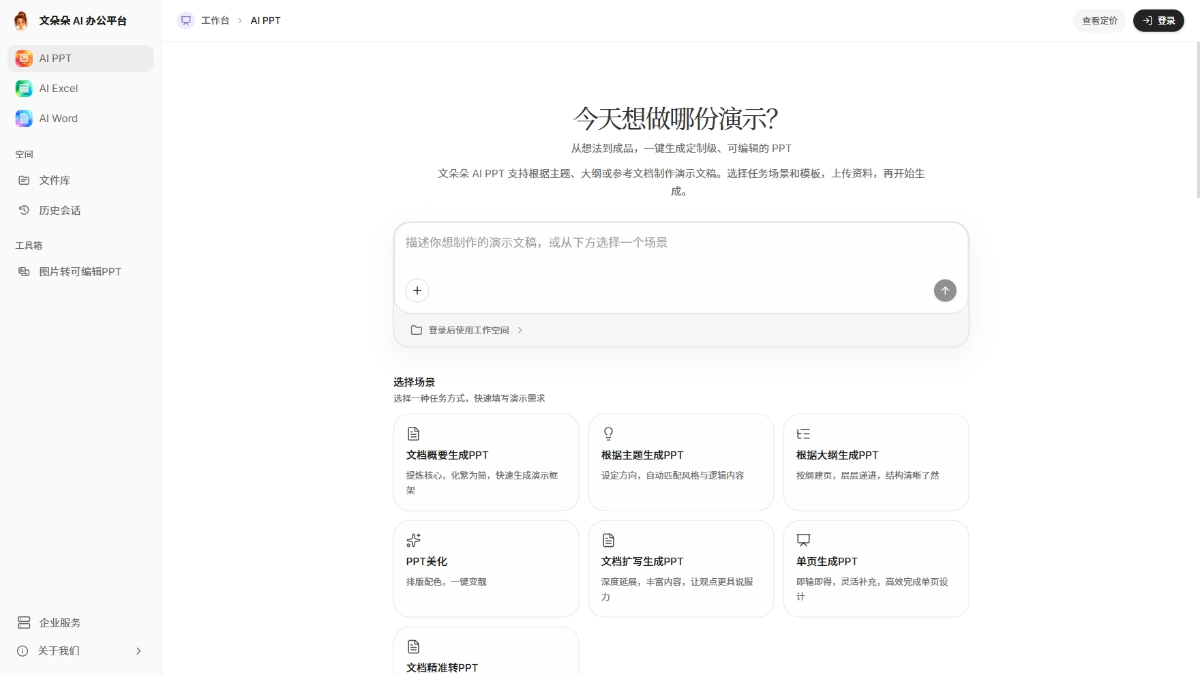Open 历史会话 label in sidebar
The image size is (1200, 675).
click(60, 210)
